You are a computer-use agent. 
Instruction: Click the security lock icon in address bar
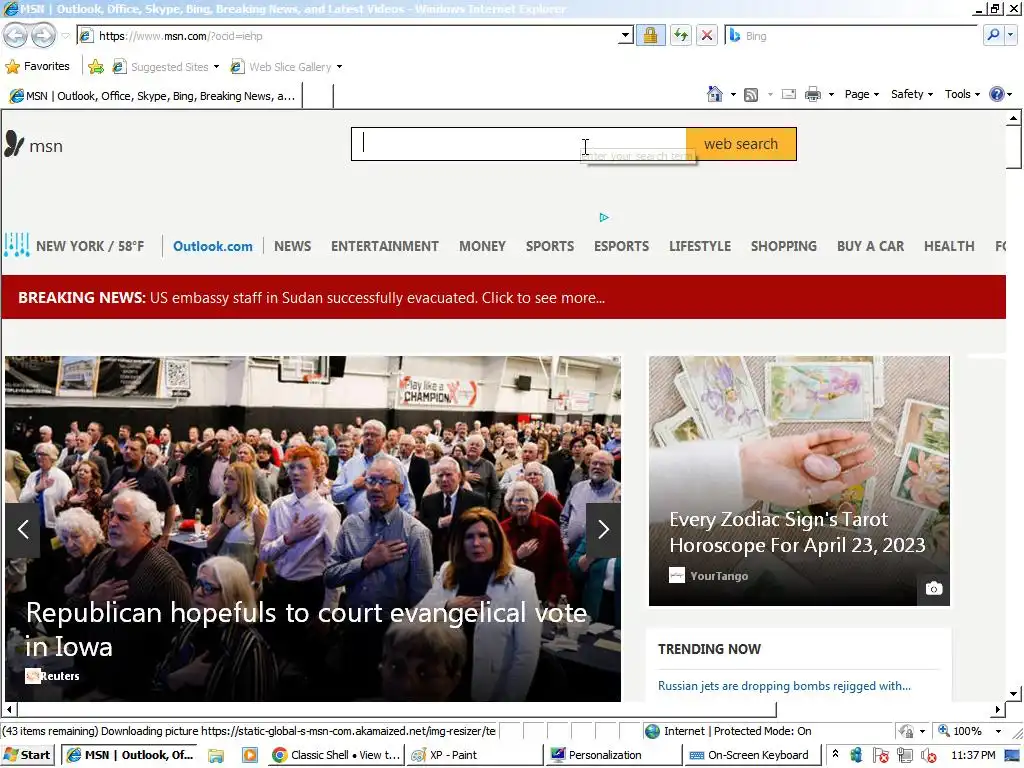tap(650, 35)
